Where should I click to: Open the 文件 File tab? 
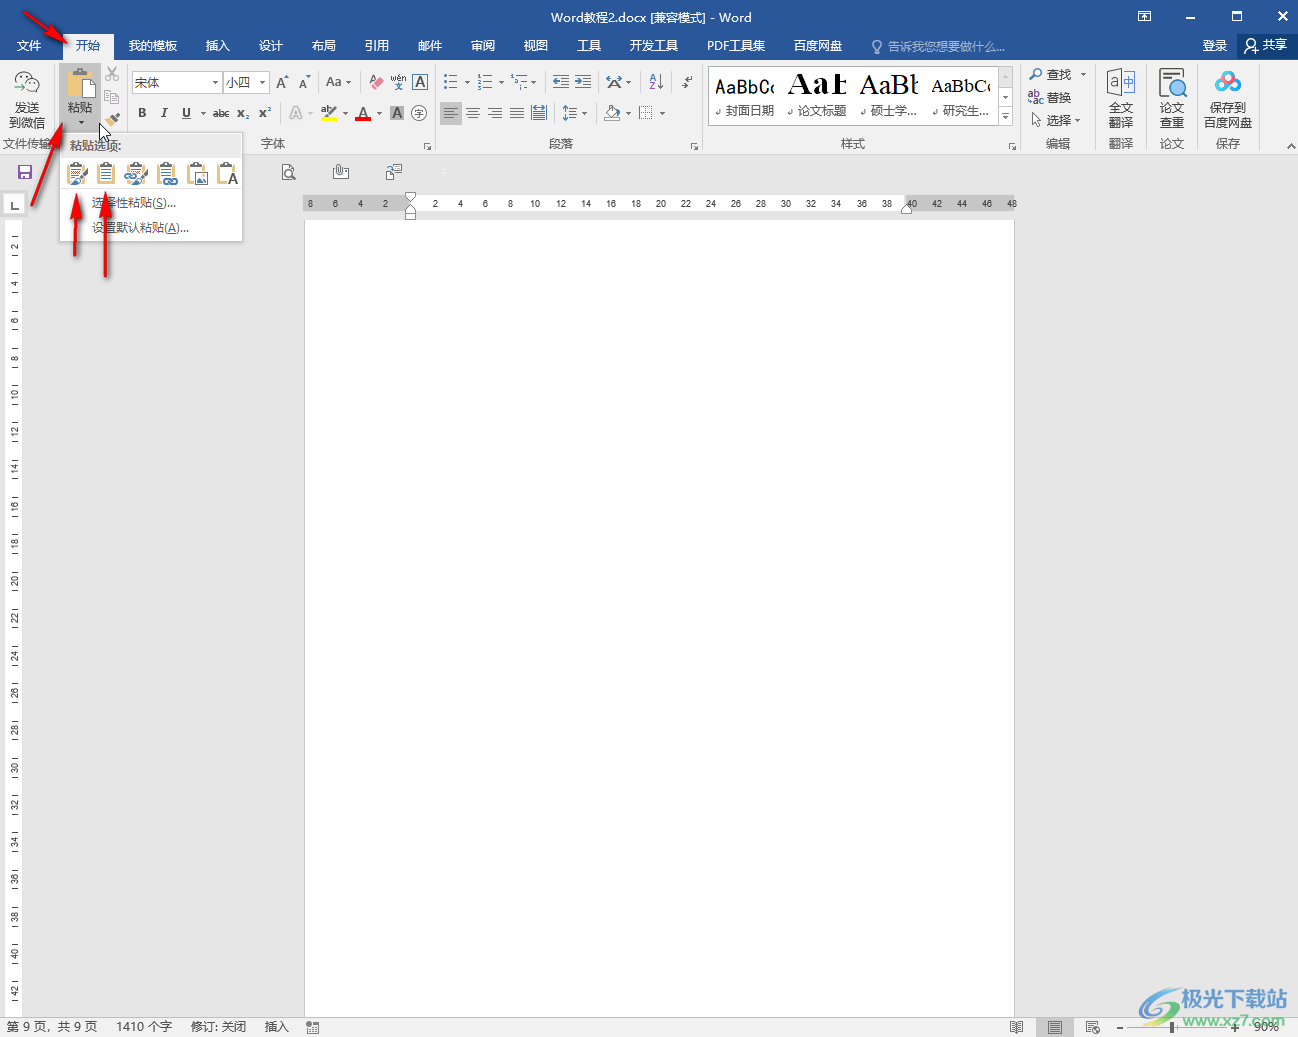(29, 46)
